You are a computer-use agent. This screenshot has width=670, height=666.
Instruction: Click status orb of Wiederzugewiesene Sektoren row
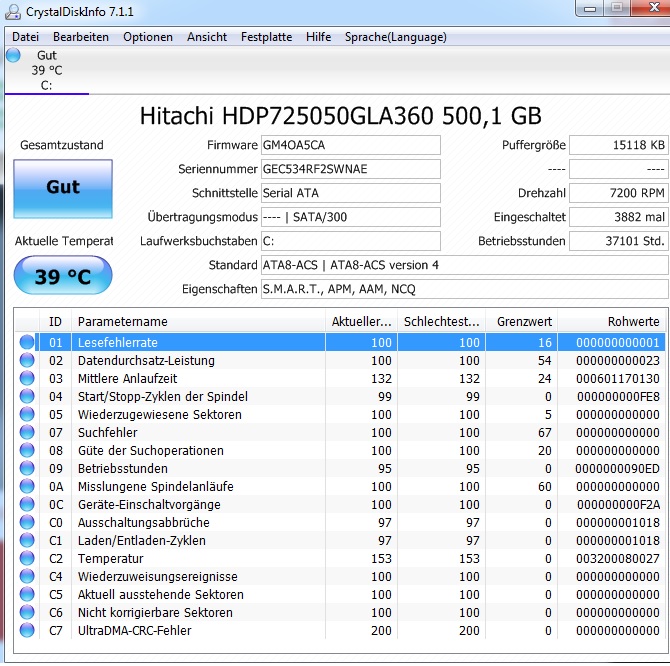pyautogui.click(x=27, y=414)
